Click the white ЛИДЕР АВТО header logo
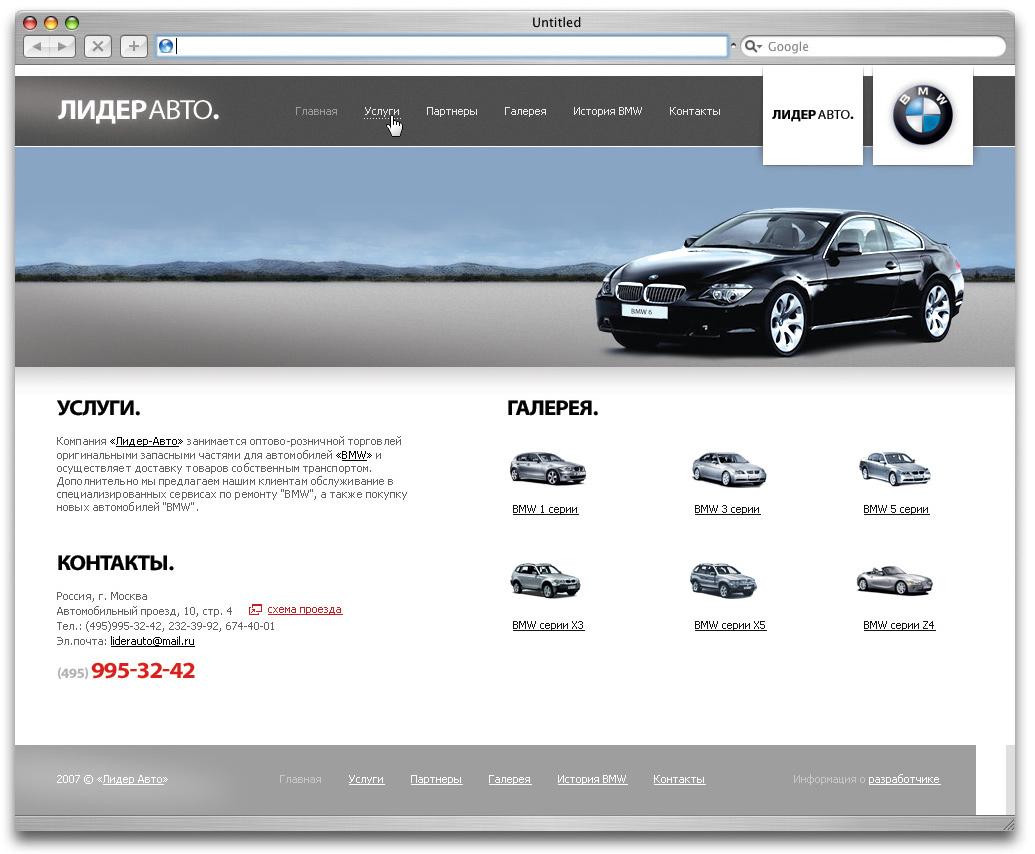This screenshot has width=1035, height=854. (138, 111)
